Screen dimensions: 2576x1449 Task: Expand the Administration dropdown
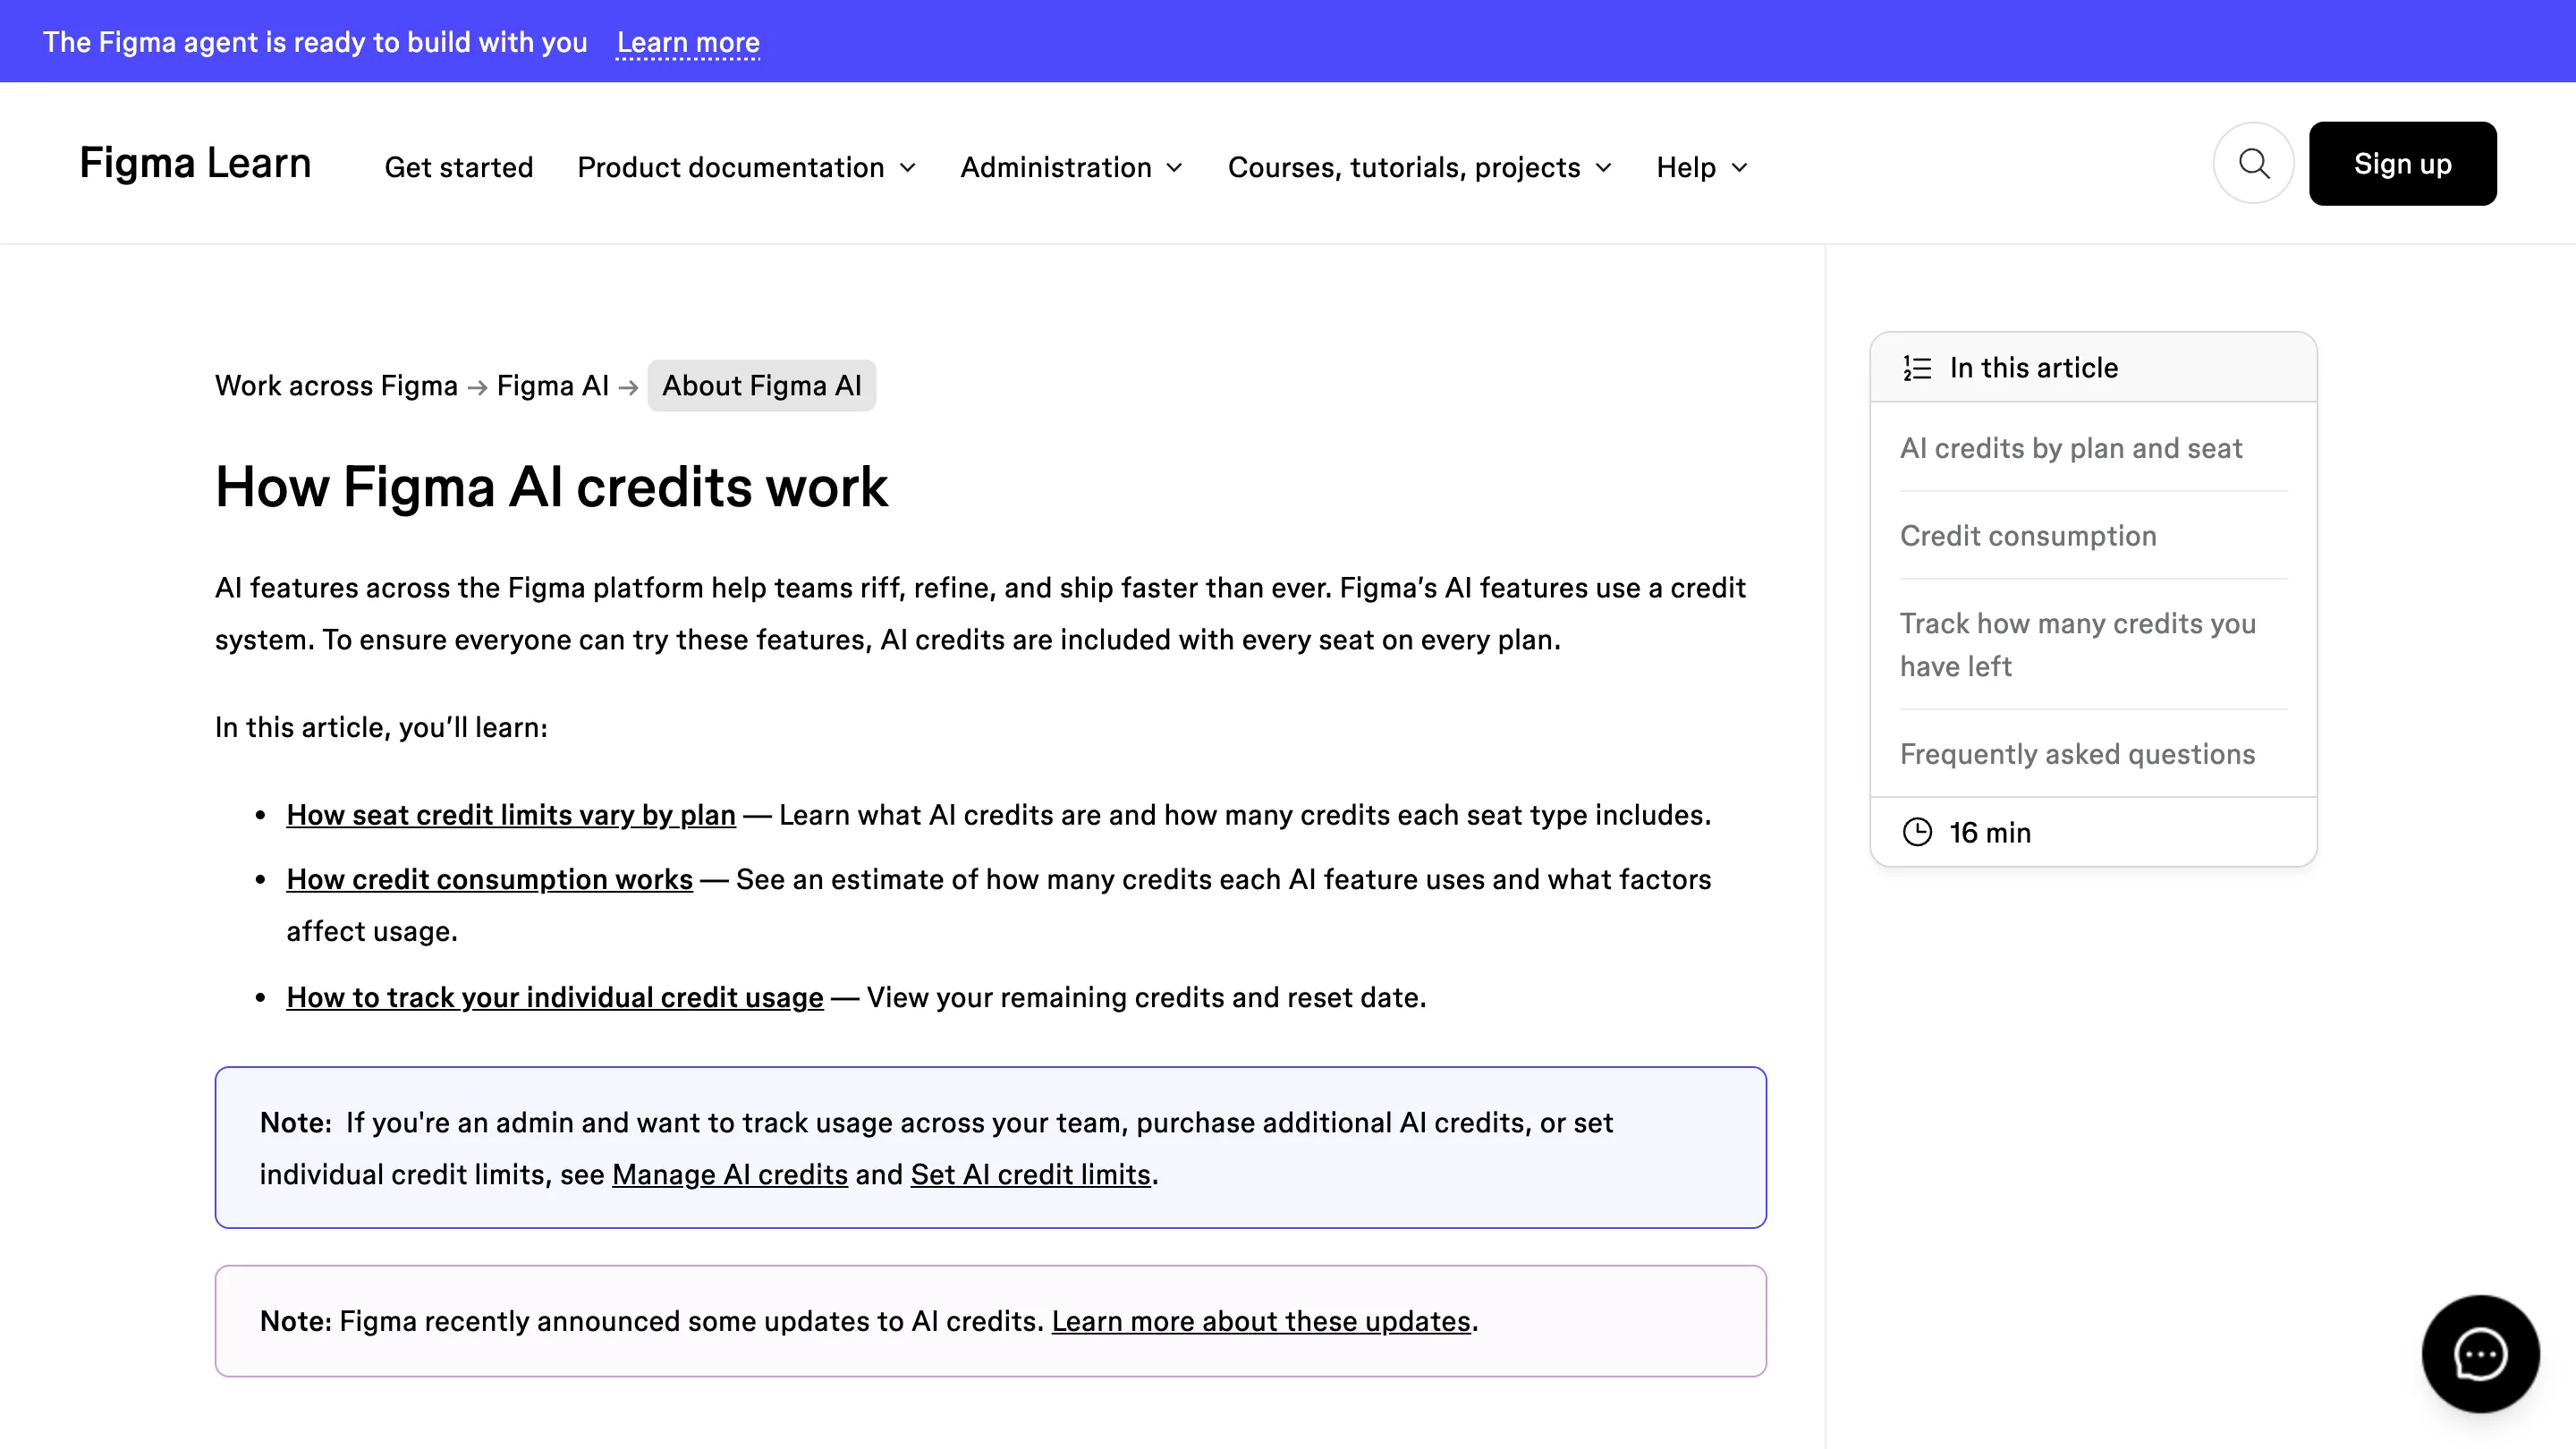coord(1071,167)
